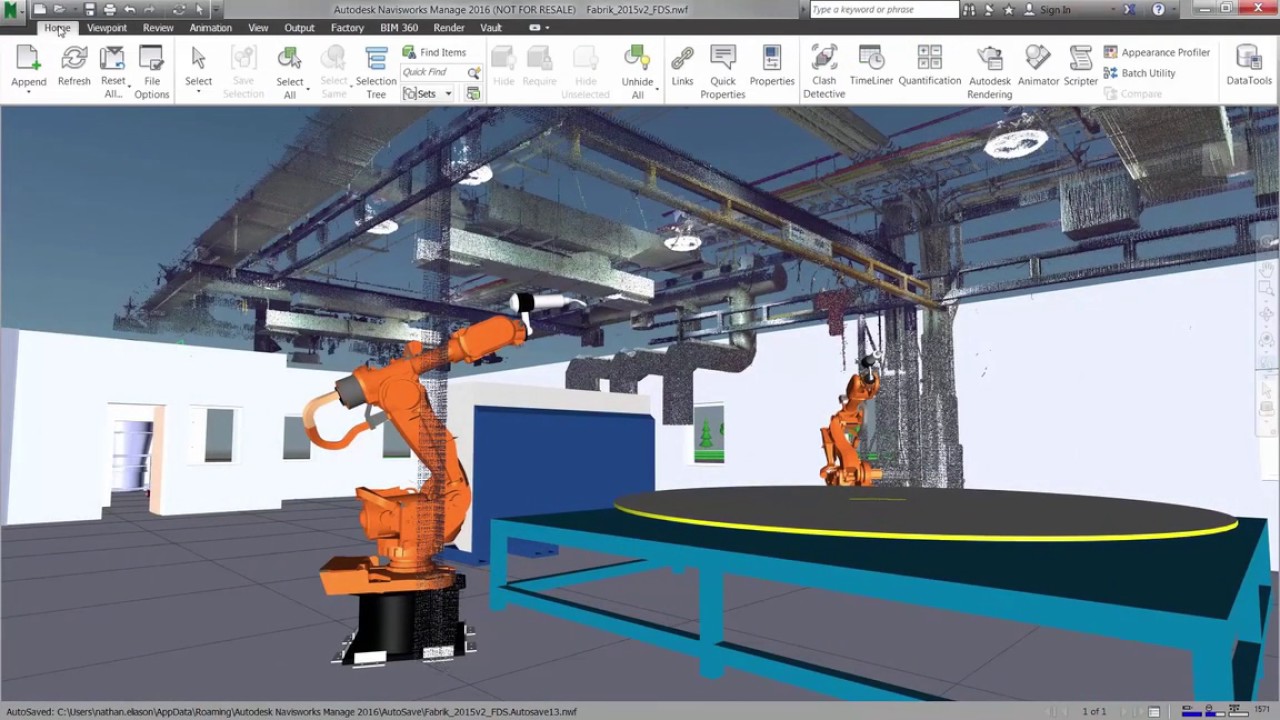Toggle Quick Properties display

pos(723,72)
